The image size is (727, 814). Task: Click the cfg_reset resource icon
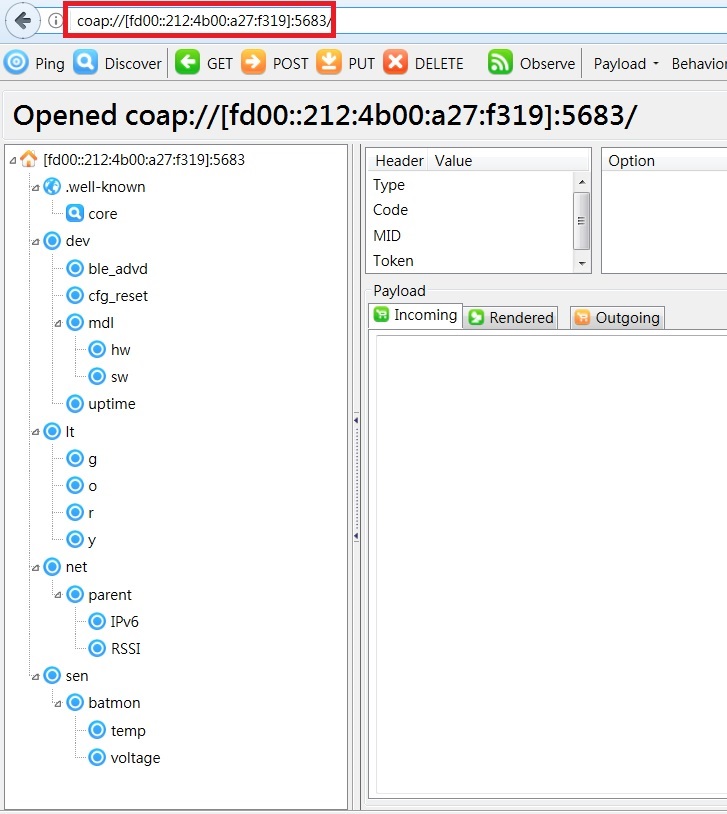pos(75,295)
